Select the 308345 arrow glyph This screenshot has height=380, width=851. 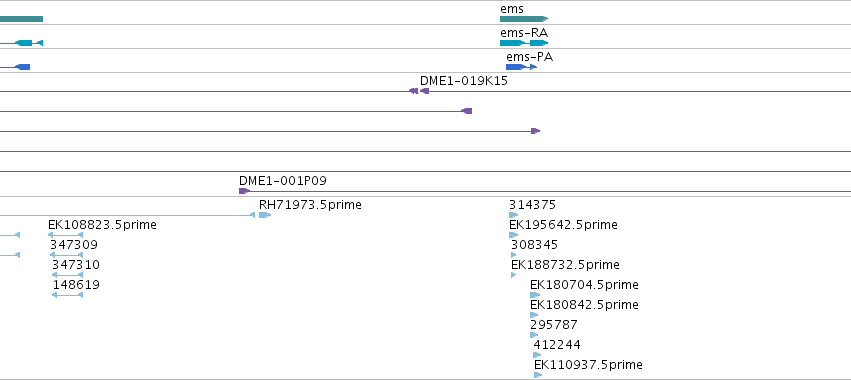click(513, 255)
